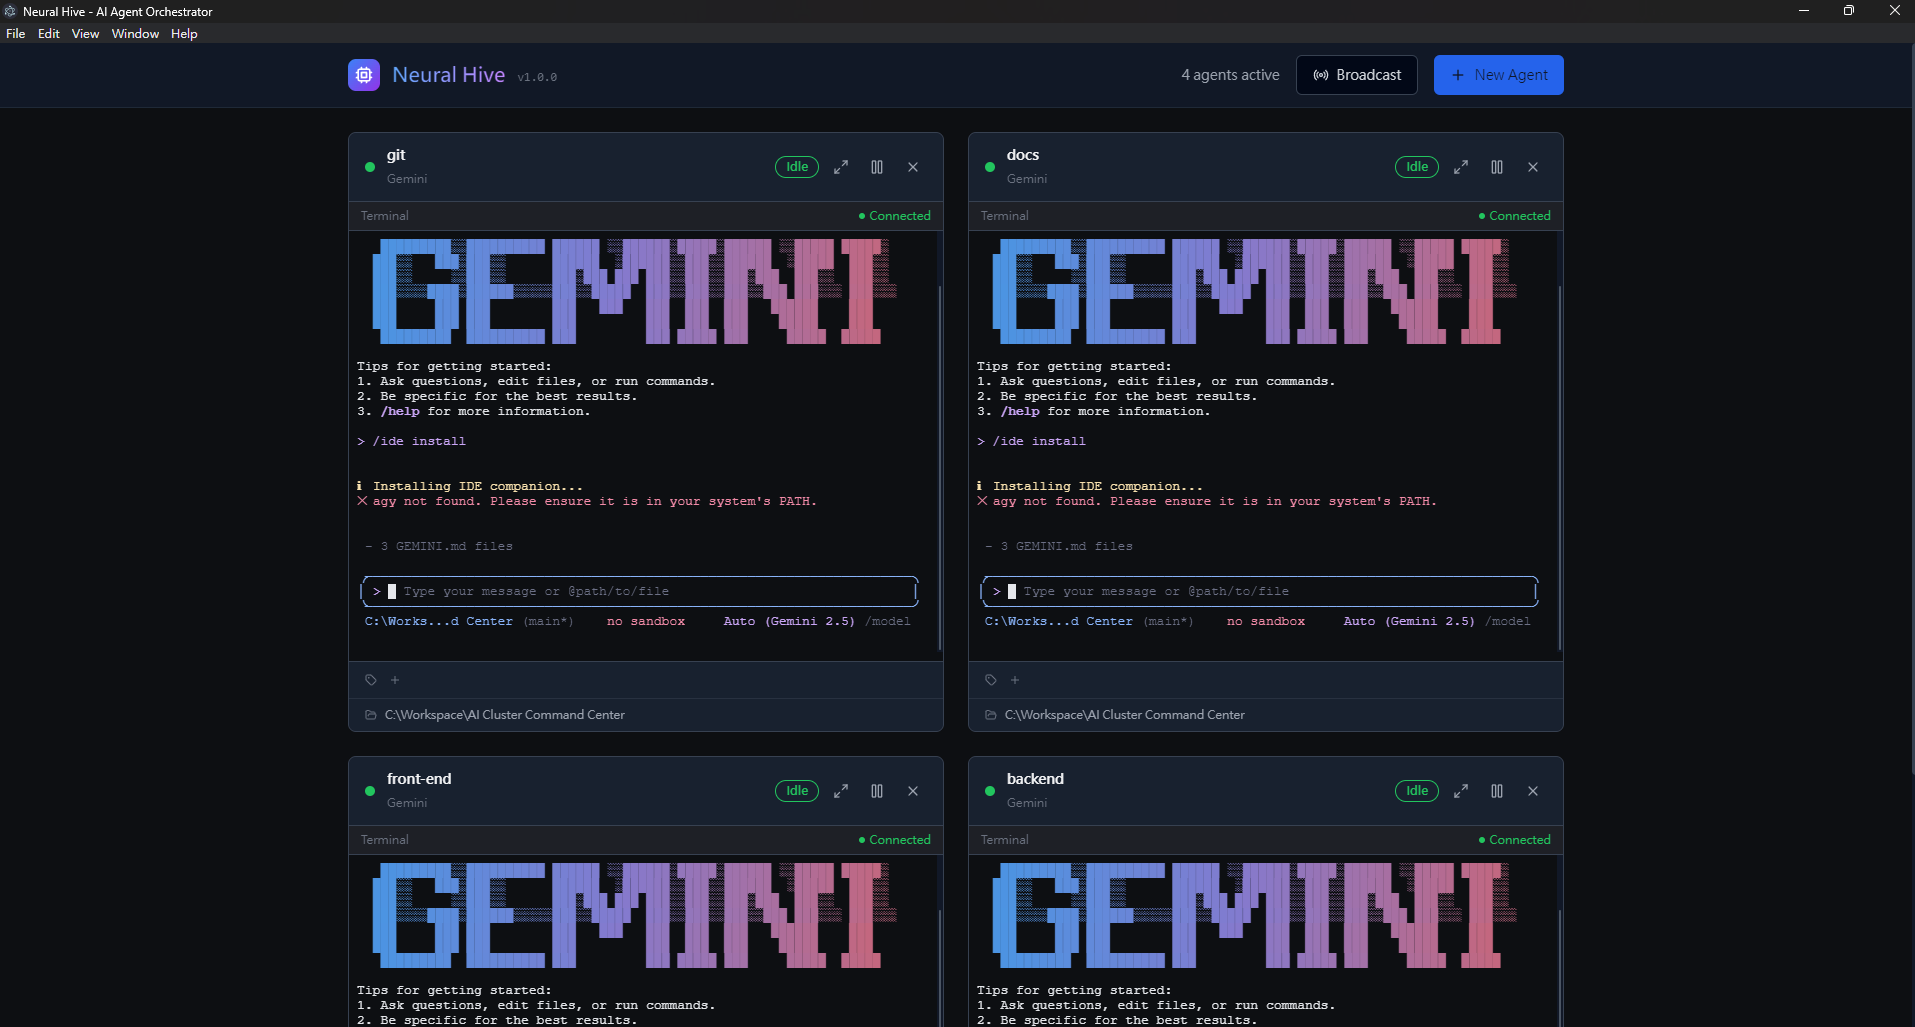Toggle pause on the backend agent

(1496, 791)
